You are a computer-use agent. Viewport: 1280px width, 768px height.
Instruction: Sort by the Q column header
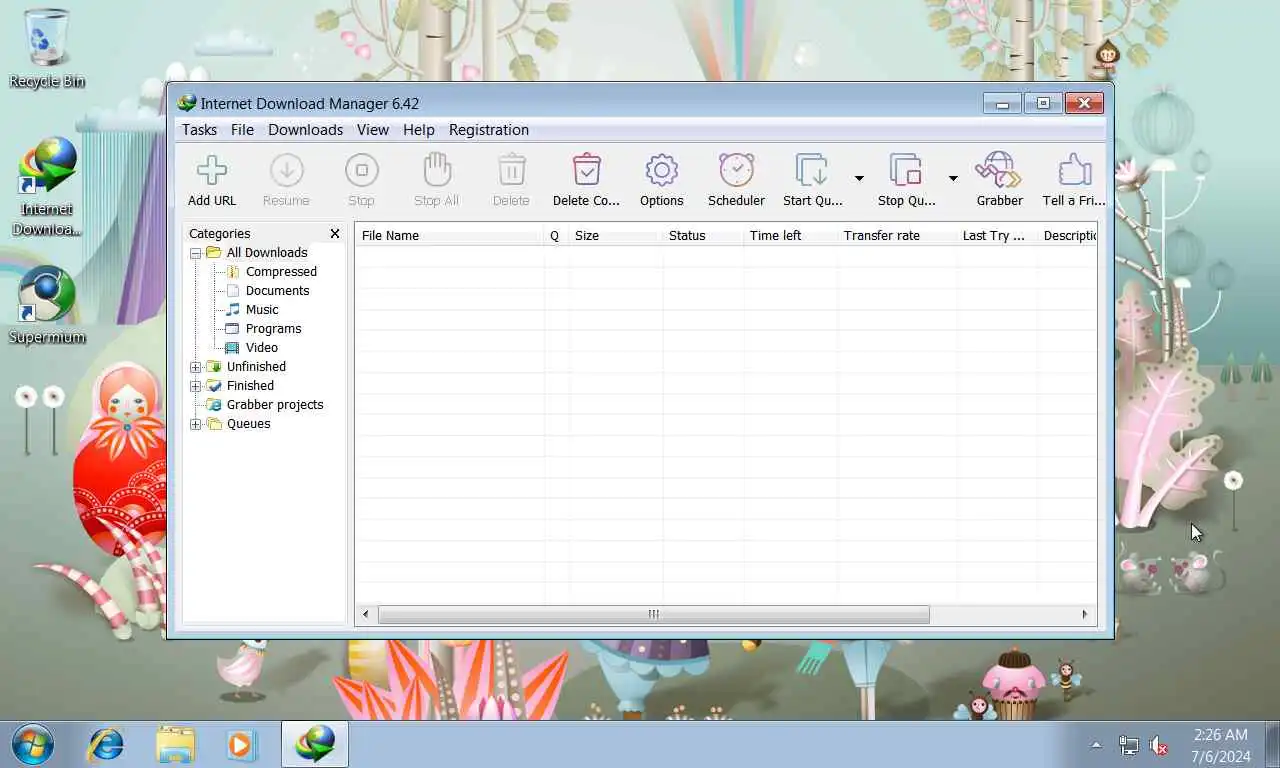click(x=555, y=236)
